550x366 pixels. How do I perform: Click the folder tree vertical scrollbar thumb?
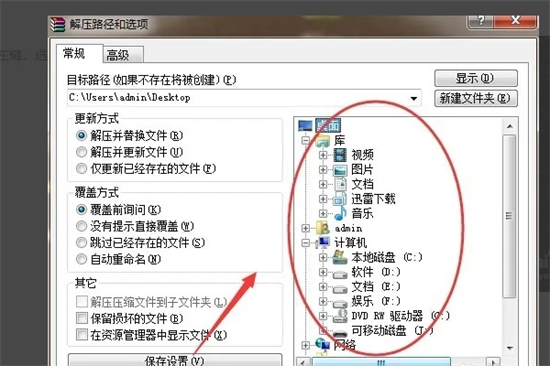point(509,216)
